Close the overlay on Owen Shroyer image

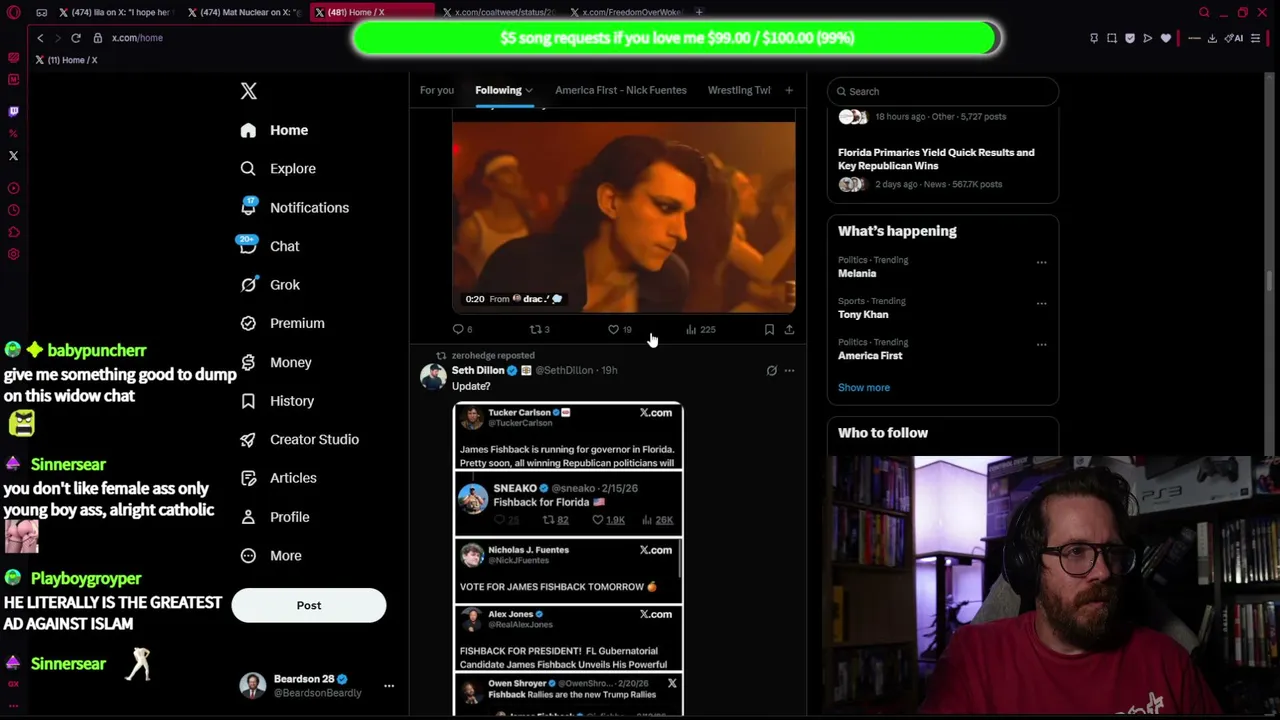point(672,684)
